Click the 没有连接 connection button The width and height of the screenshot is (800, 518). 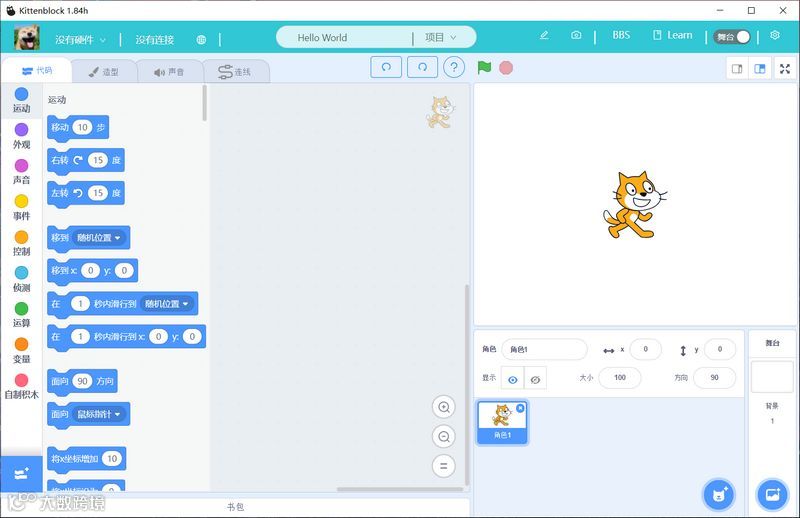tap(155, 39)
